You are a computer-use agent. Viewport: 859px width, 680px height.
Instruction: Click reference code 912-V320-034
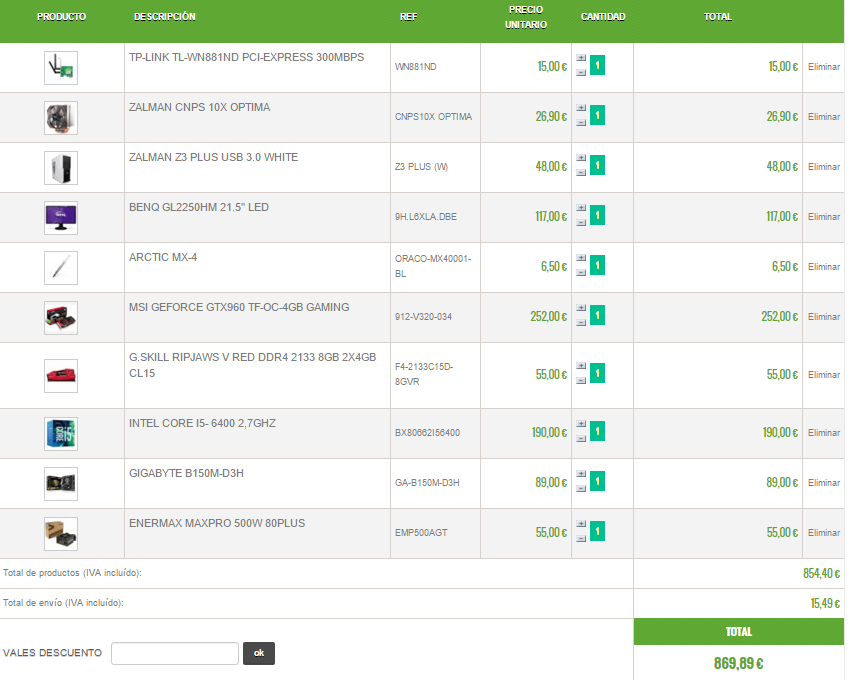423,317
